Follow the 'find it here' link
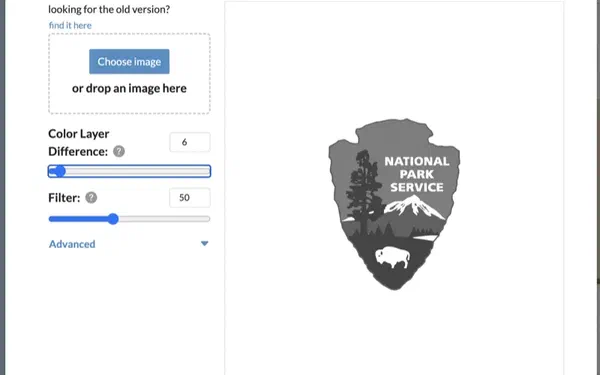600x375 pixels. coord(70,25)
